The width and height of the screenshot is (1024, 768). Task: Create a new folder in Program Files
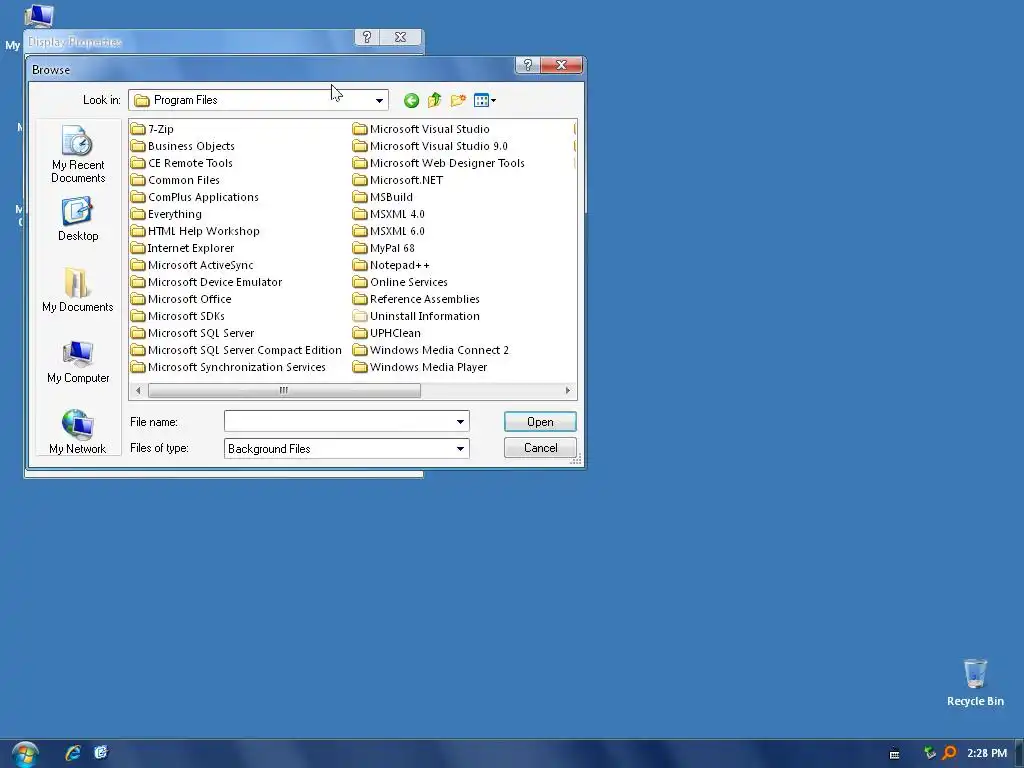click(458, 100)
